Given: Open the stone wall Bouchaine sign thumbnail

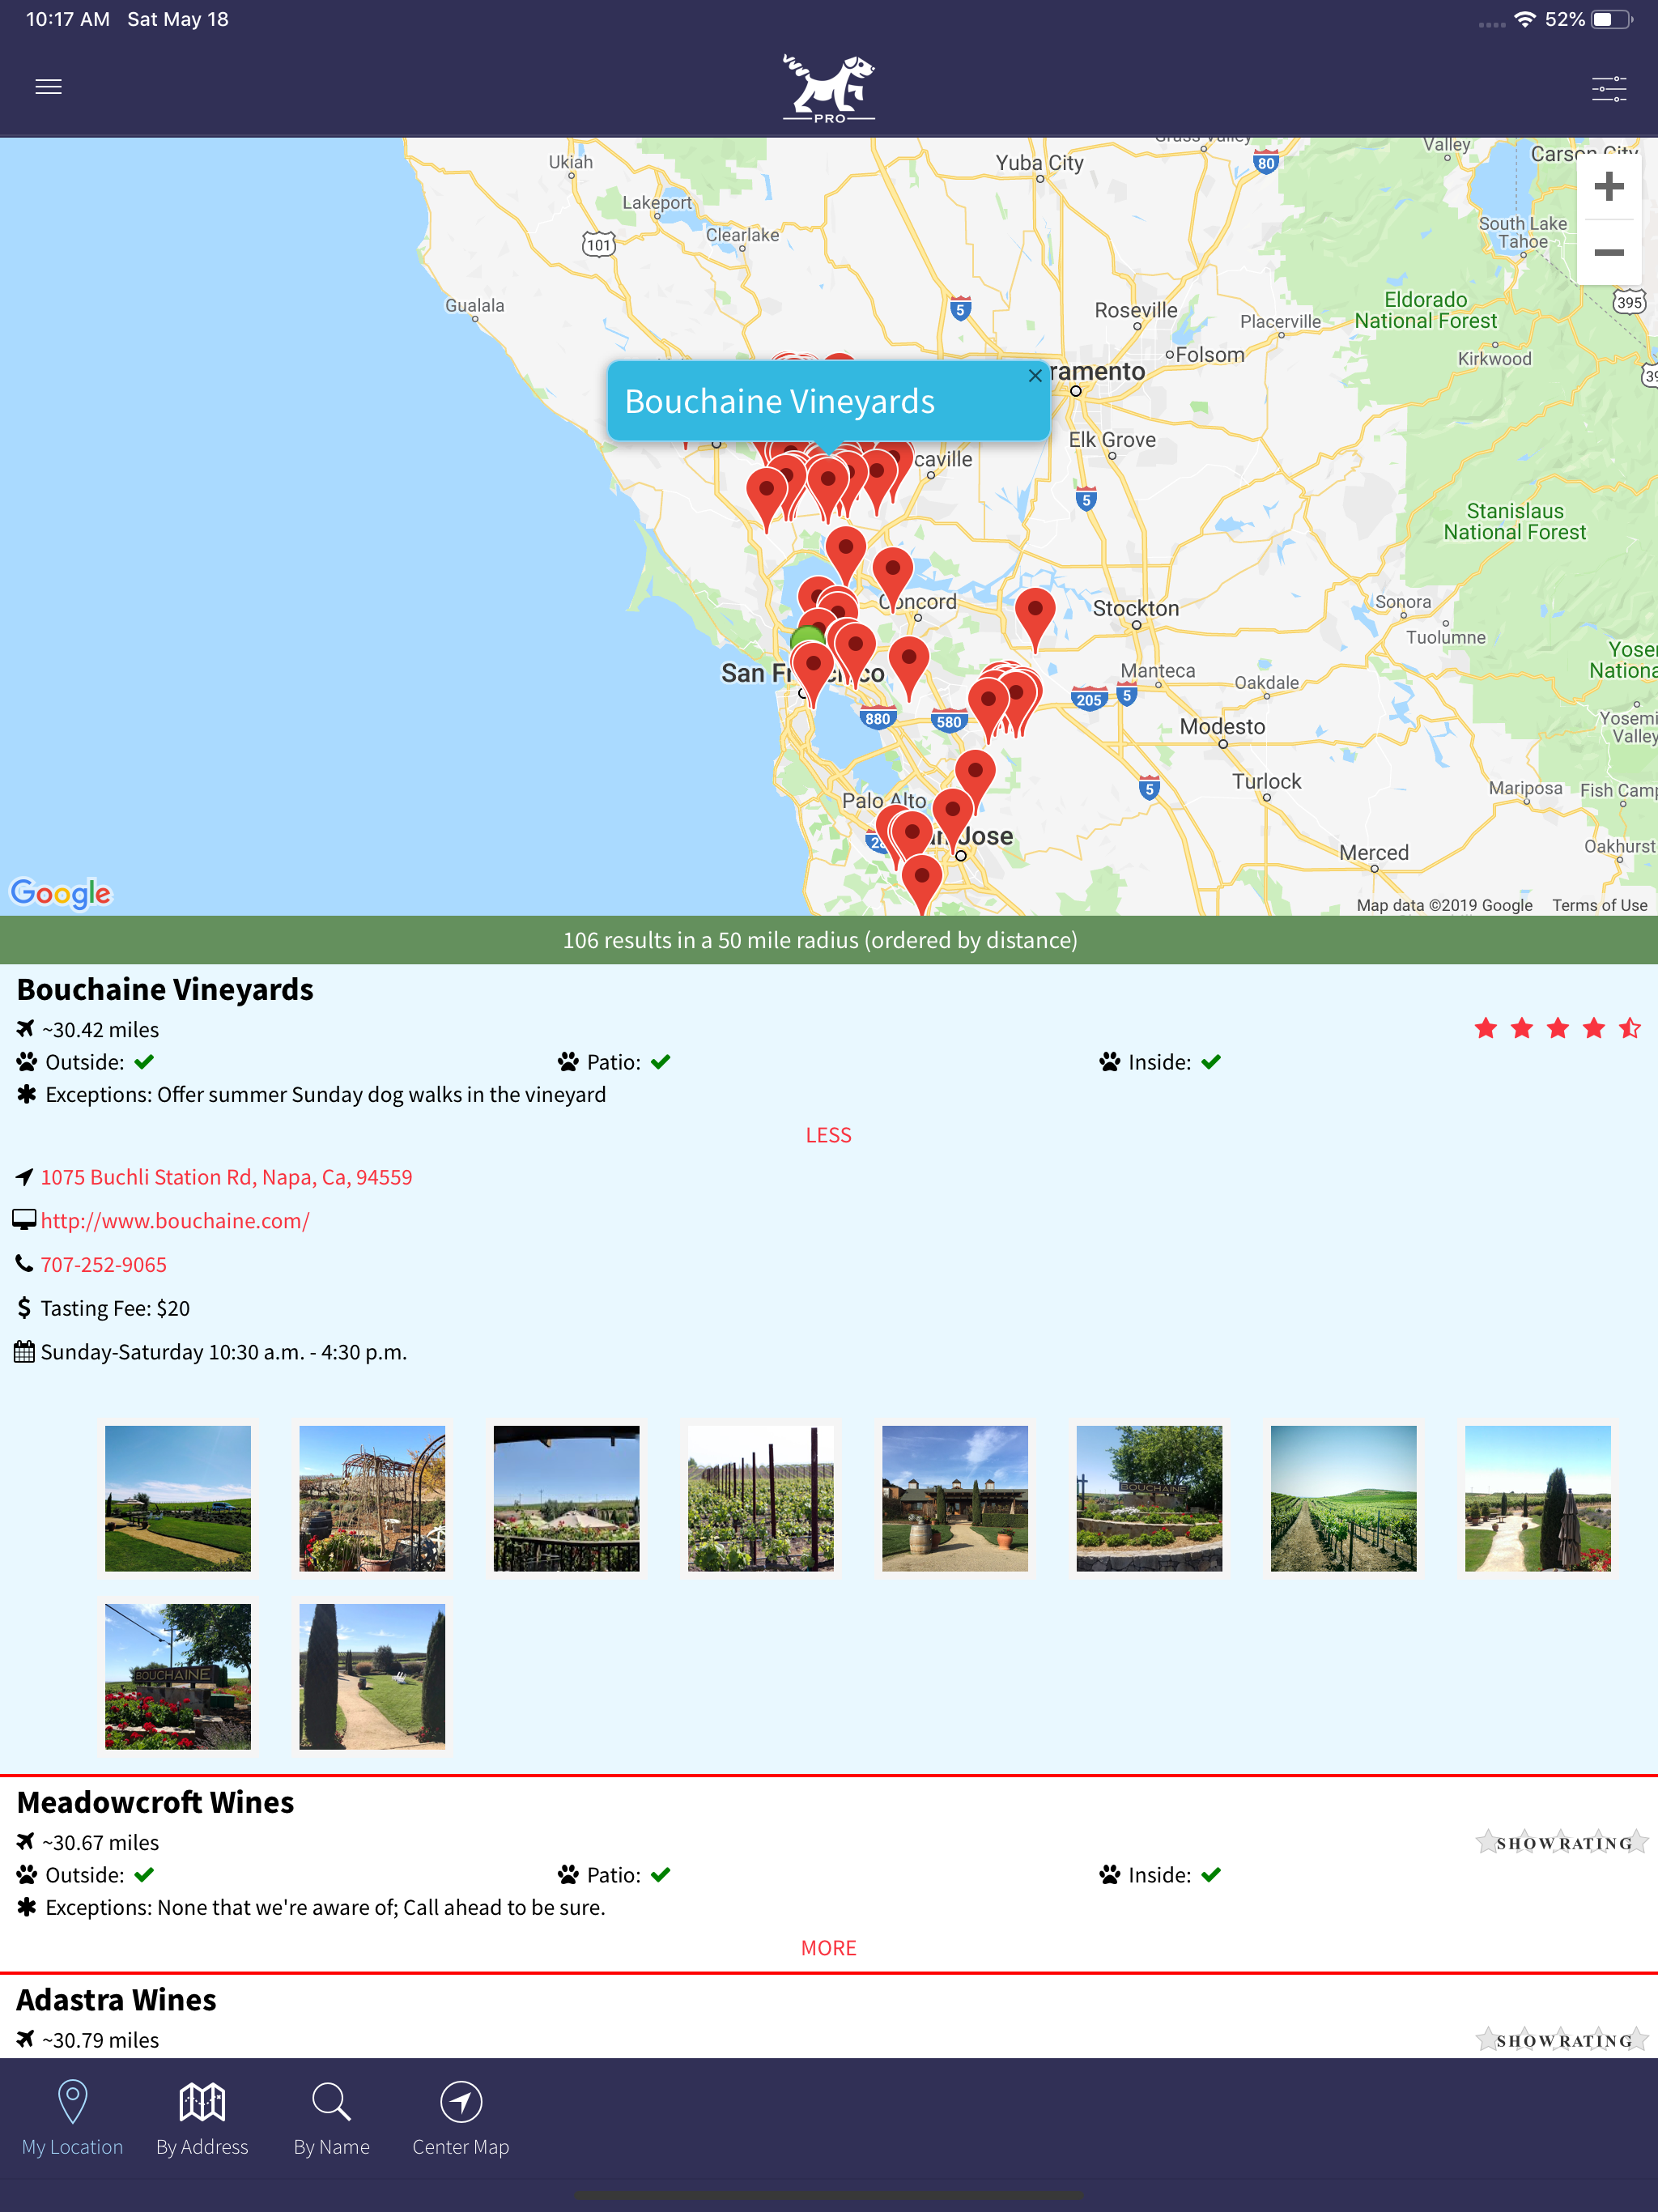Looking at the screenshot, I should point(1149,1498).
